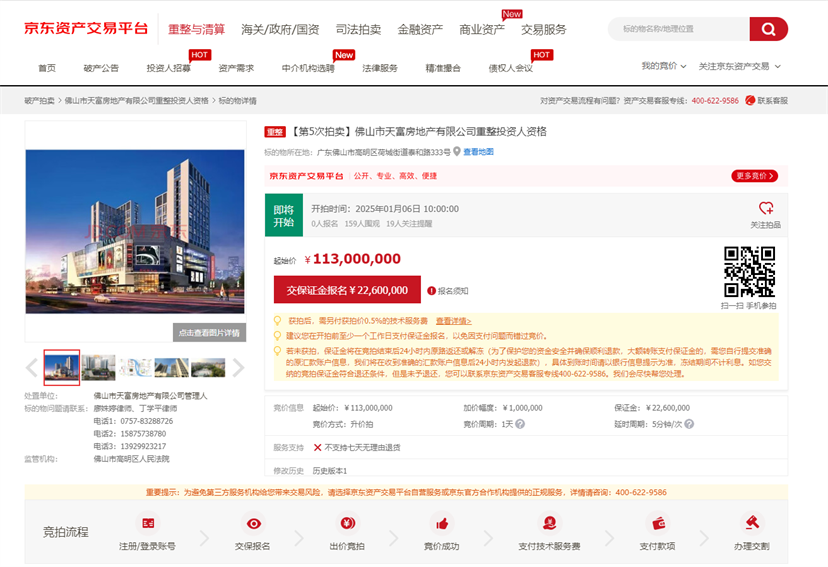828x567 pixels.
Task: Click the heart icon to follow this auction item
Action: click(x=766, y=208)
